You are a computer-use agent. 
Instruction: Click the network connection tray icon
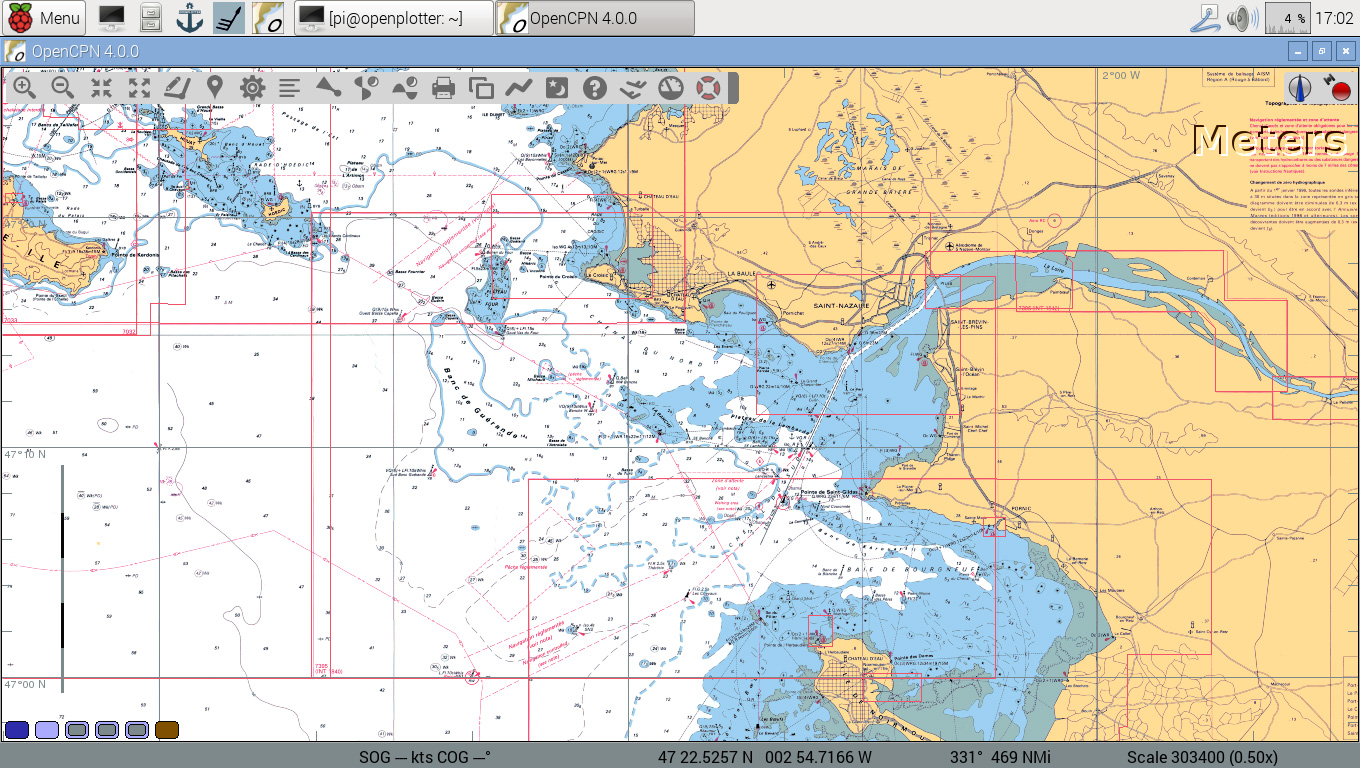[1206, 18]
